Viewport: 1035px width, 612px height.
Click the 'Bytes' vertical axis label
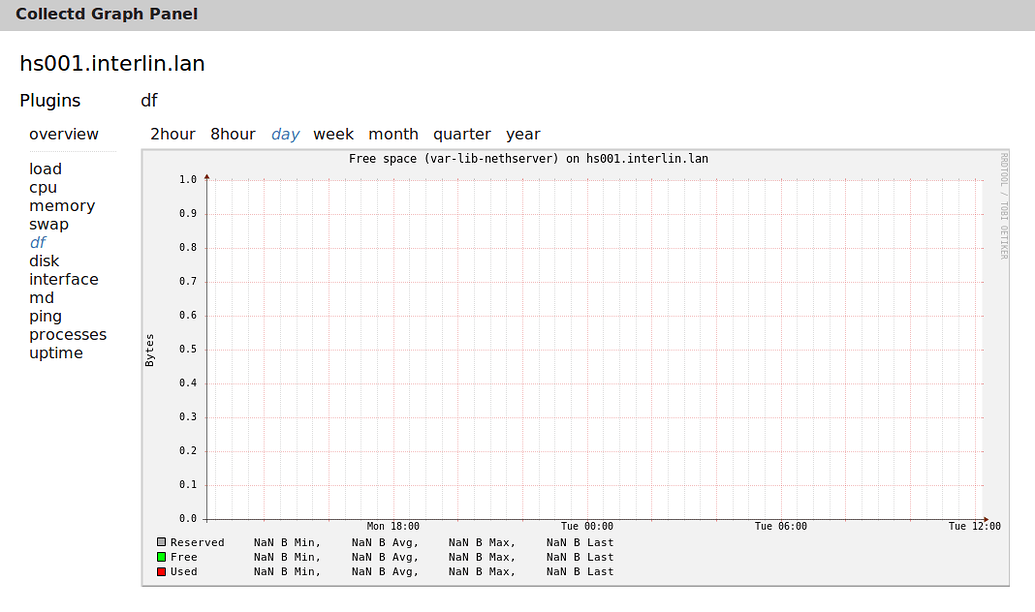coord(150,350)
